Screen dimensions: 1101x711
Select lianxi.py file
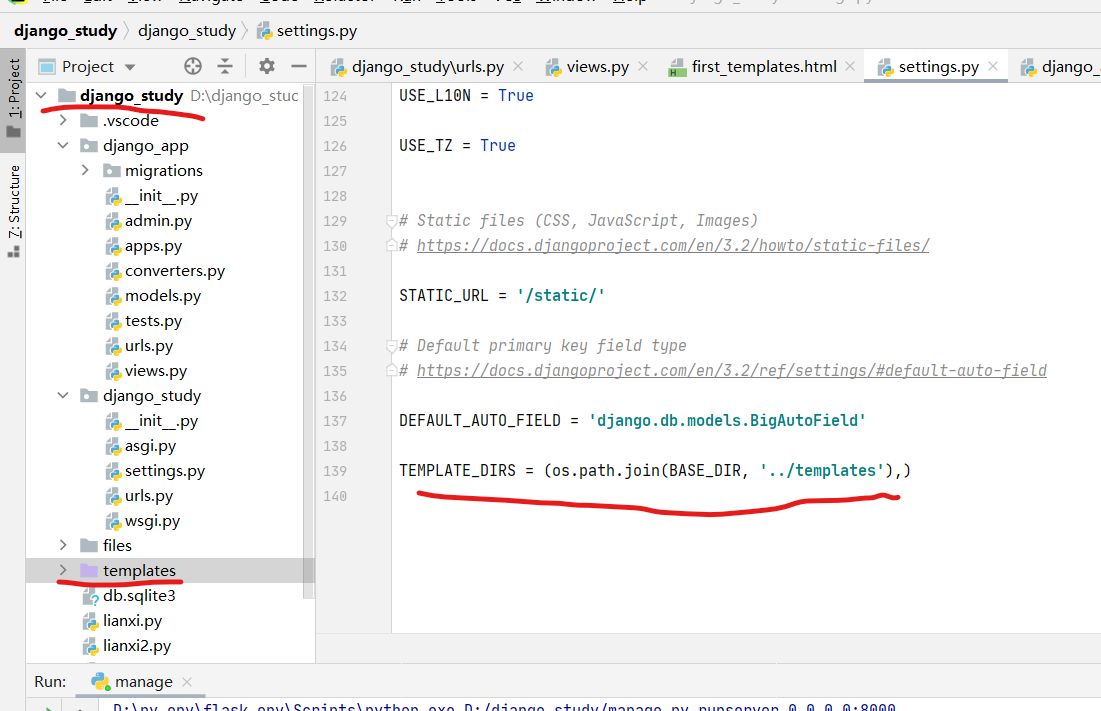132,621
